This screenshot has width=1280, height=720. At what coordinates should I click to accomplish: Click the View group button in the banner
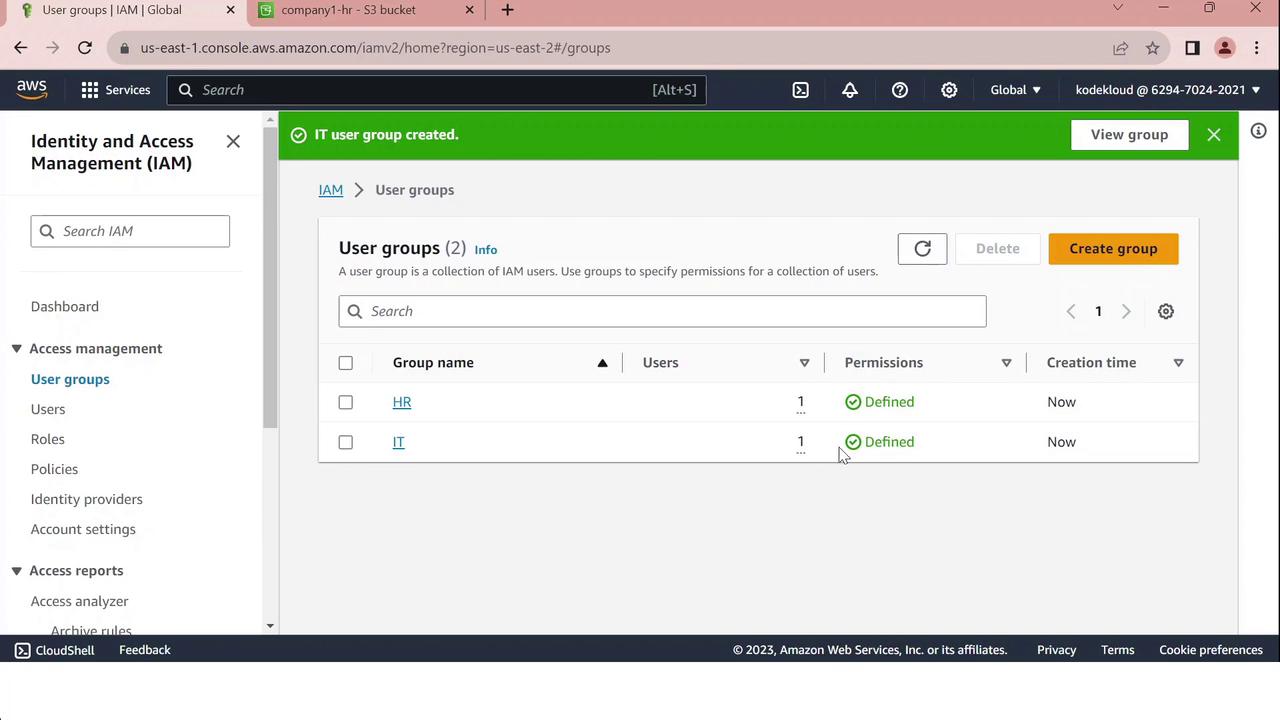coord(1129,135)
